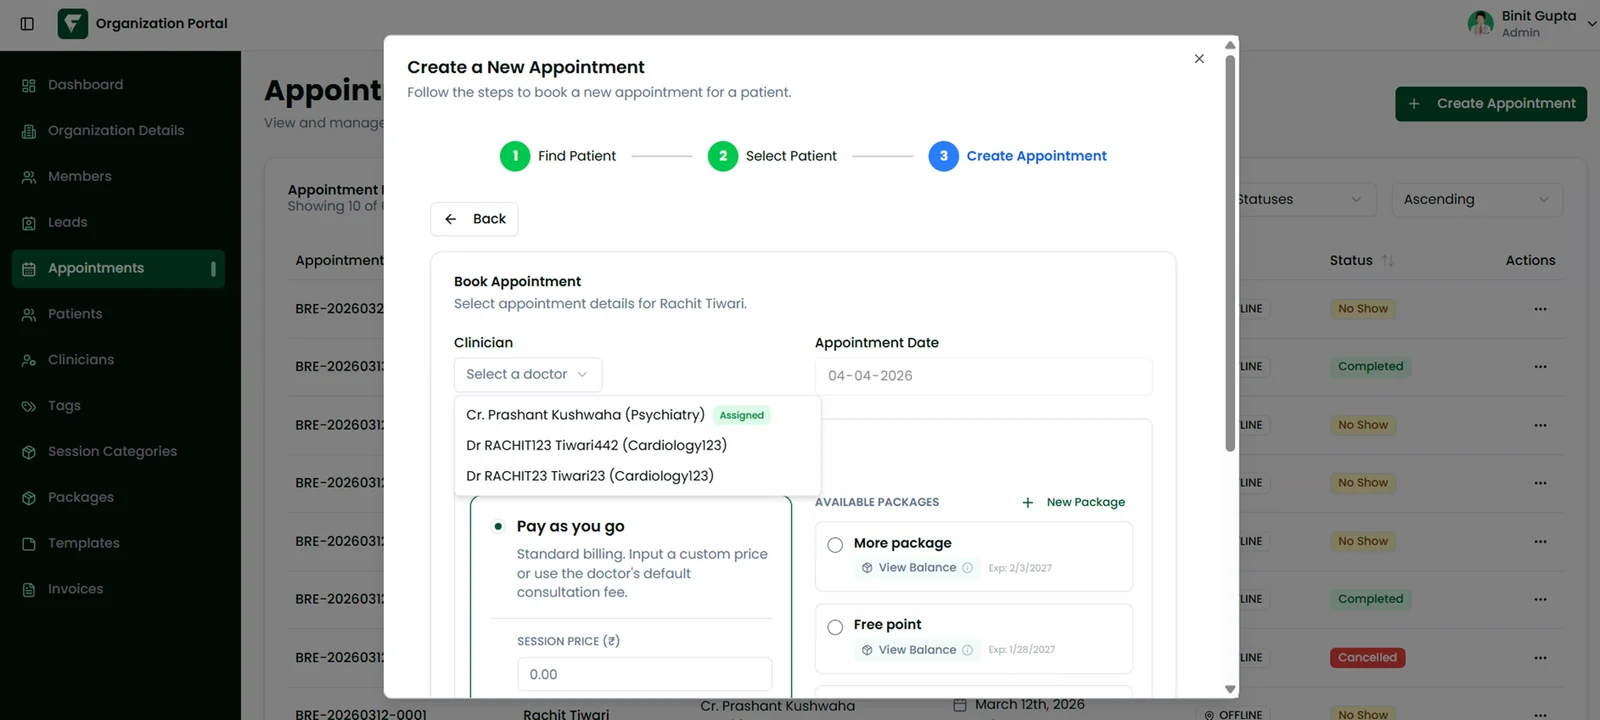This screenshot has width=1600, height=720.
Task: Click the Leads sidebar icon
Action: [29, 223]
